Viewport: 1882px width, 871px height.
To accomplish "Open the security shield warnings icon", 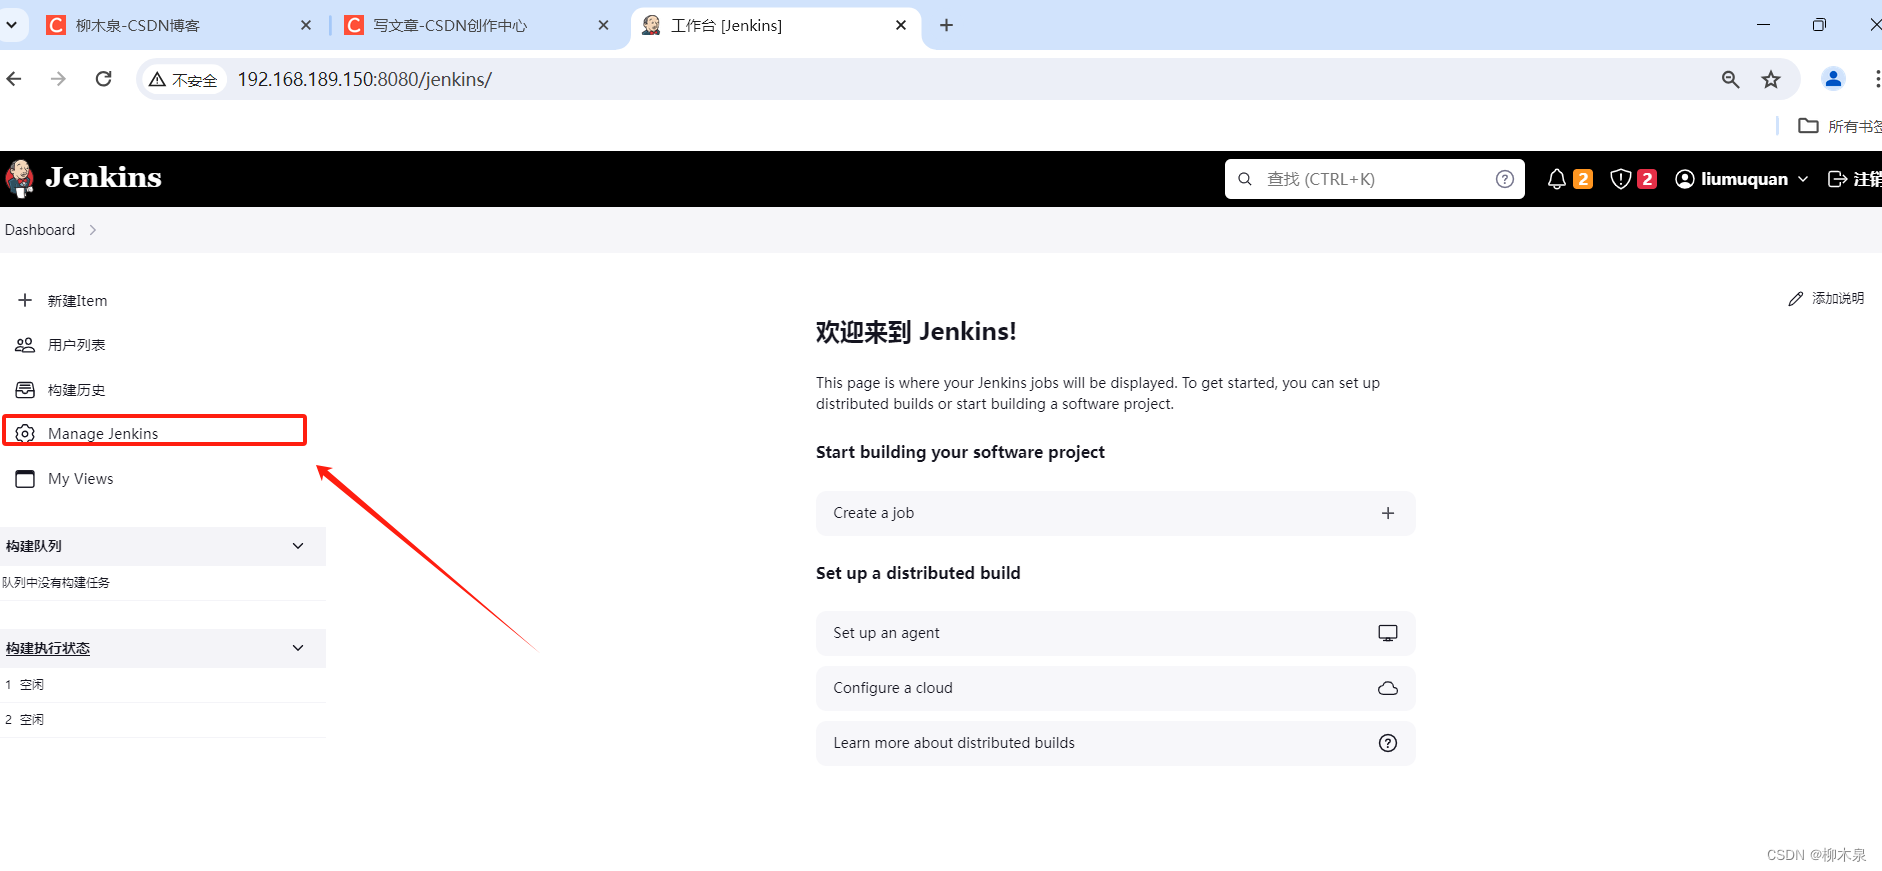I will coord(1621,179).
